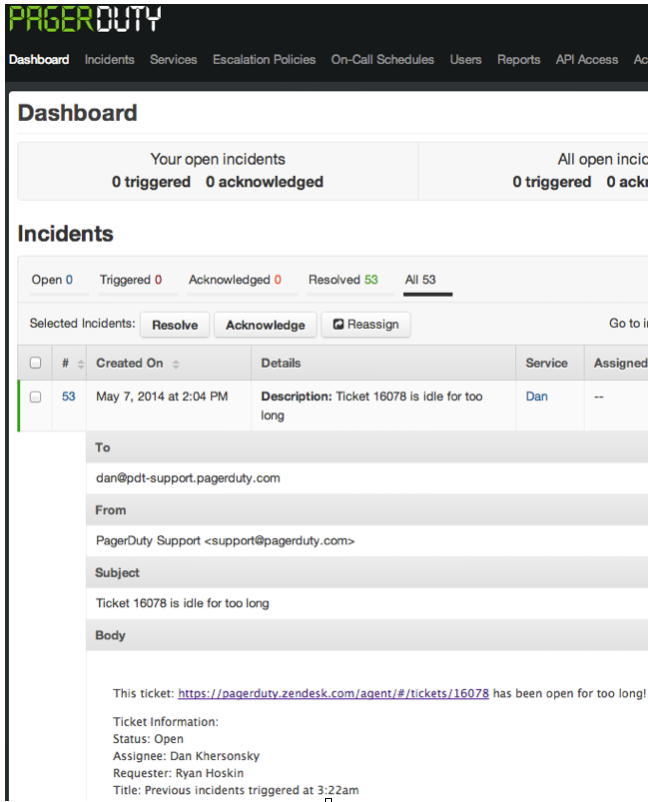Switch to the Open incidents tab

52,280
